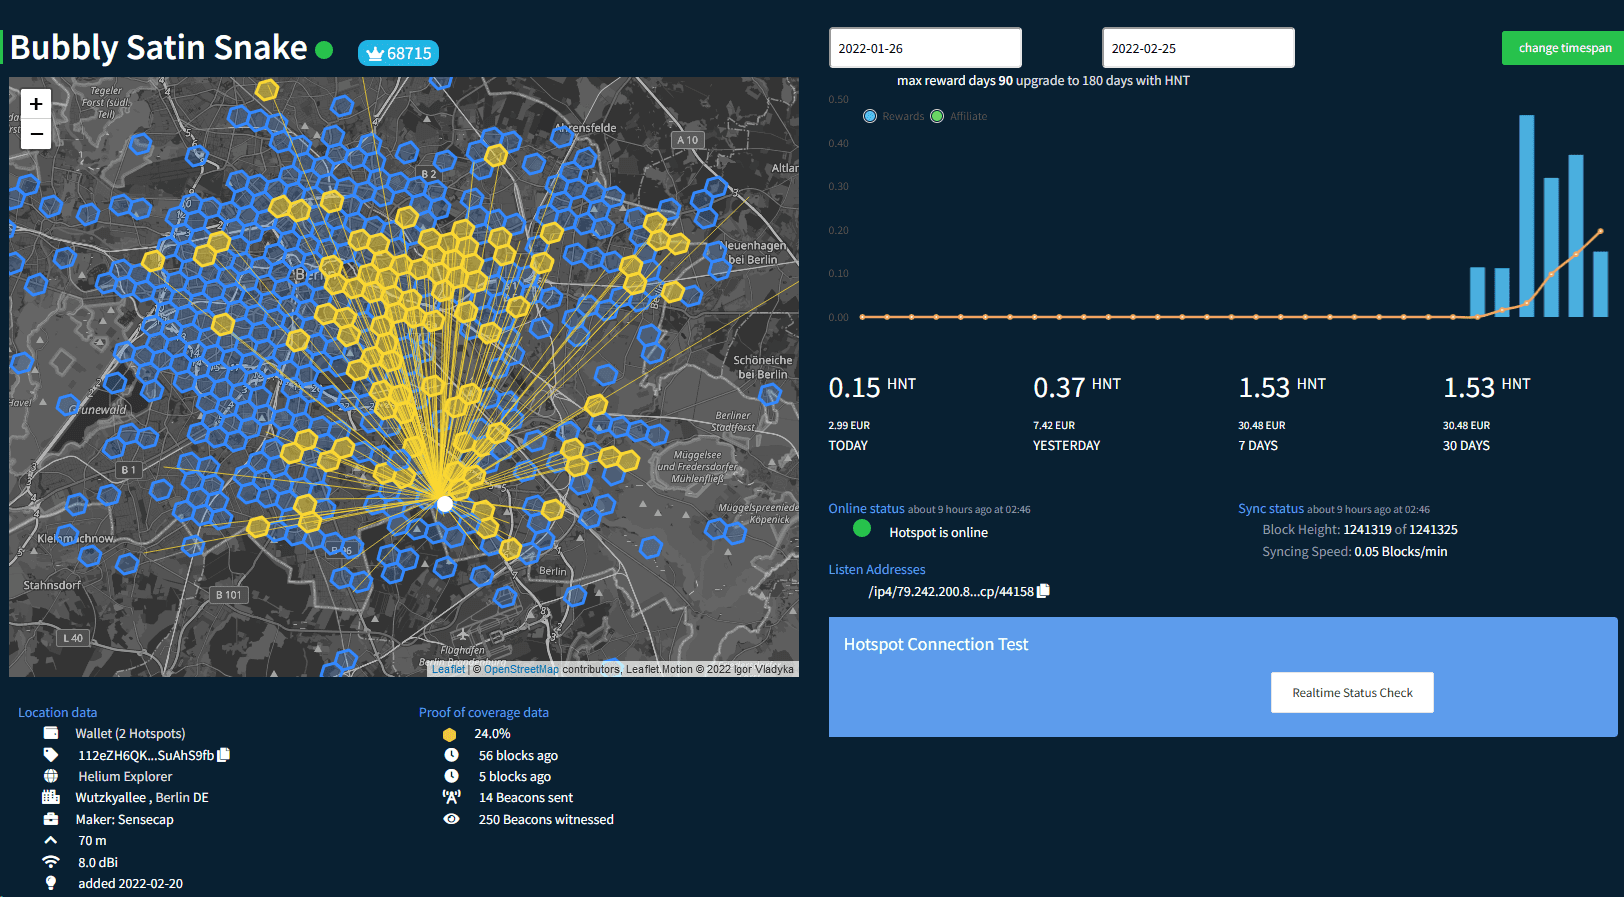Toggle the Rewards series in chart legend

[893, 116]
